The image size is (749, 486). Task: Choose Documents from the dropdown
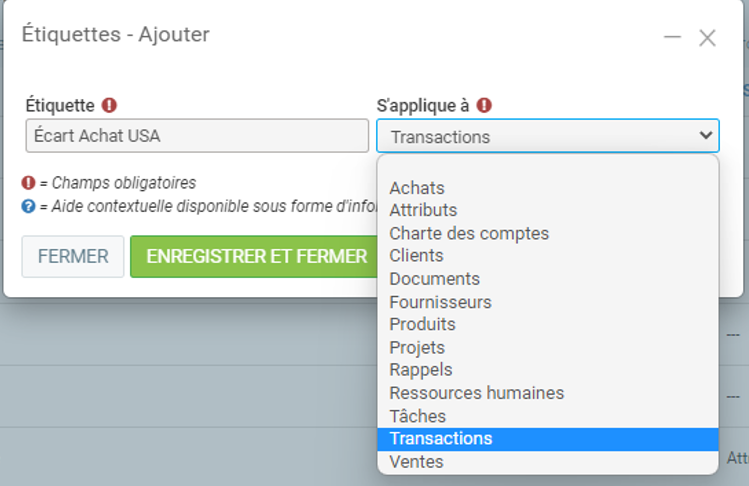point(434,279)
